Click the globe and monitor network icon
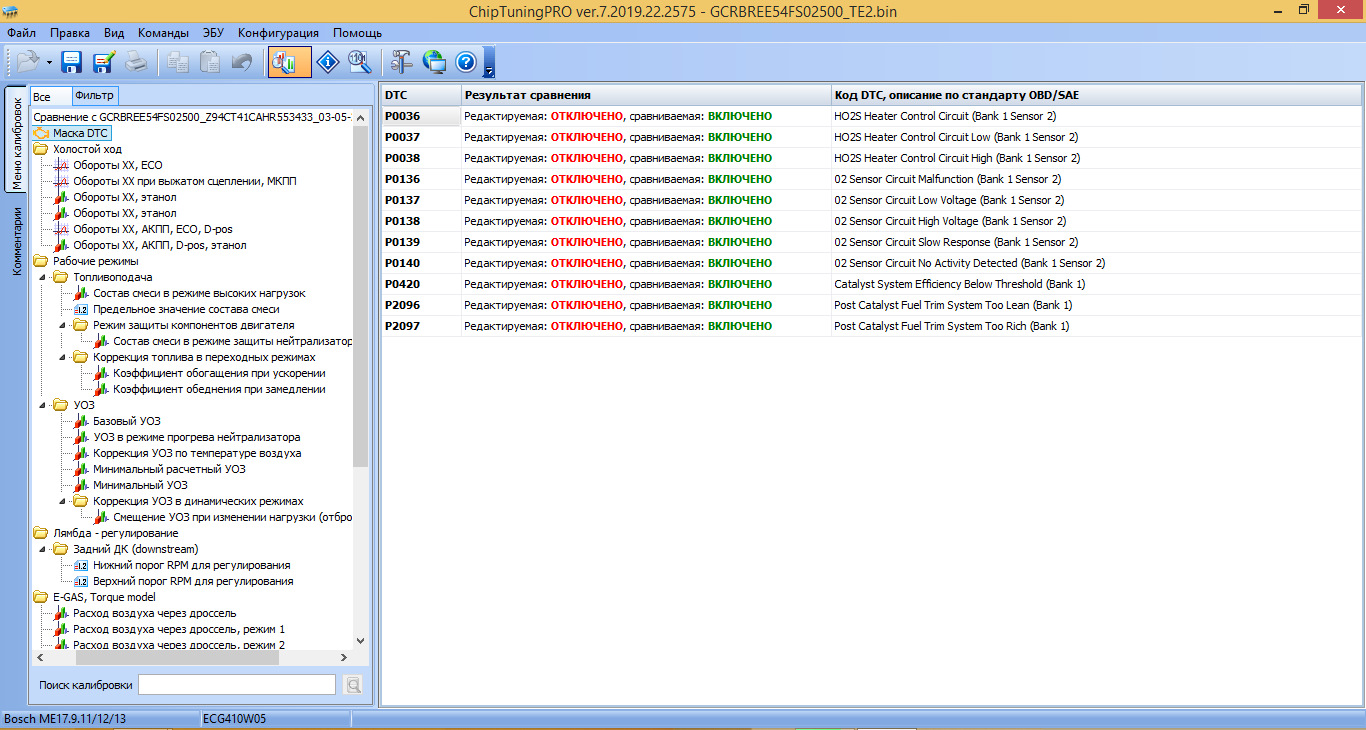The width and height of the screenshot is (1366, 730). 434,62
